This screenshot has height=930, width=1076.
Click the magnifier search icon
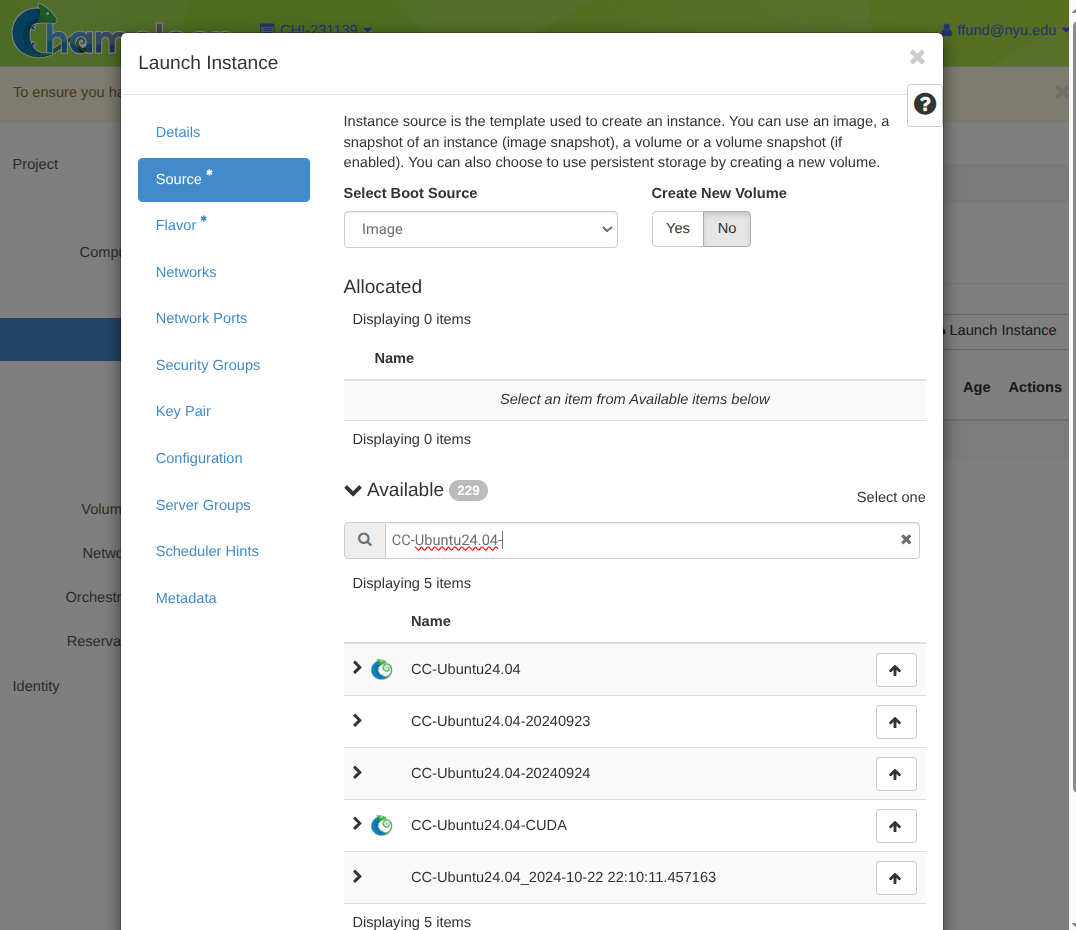pyautogui.click(x=364, y=540)
